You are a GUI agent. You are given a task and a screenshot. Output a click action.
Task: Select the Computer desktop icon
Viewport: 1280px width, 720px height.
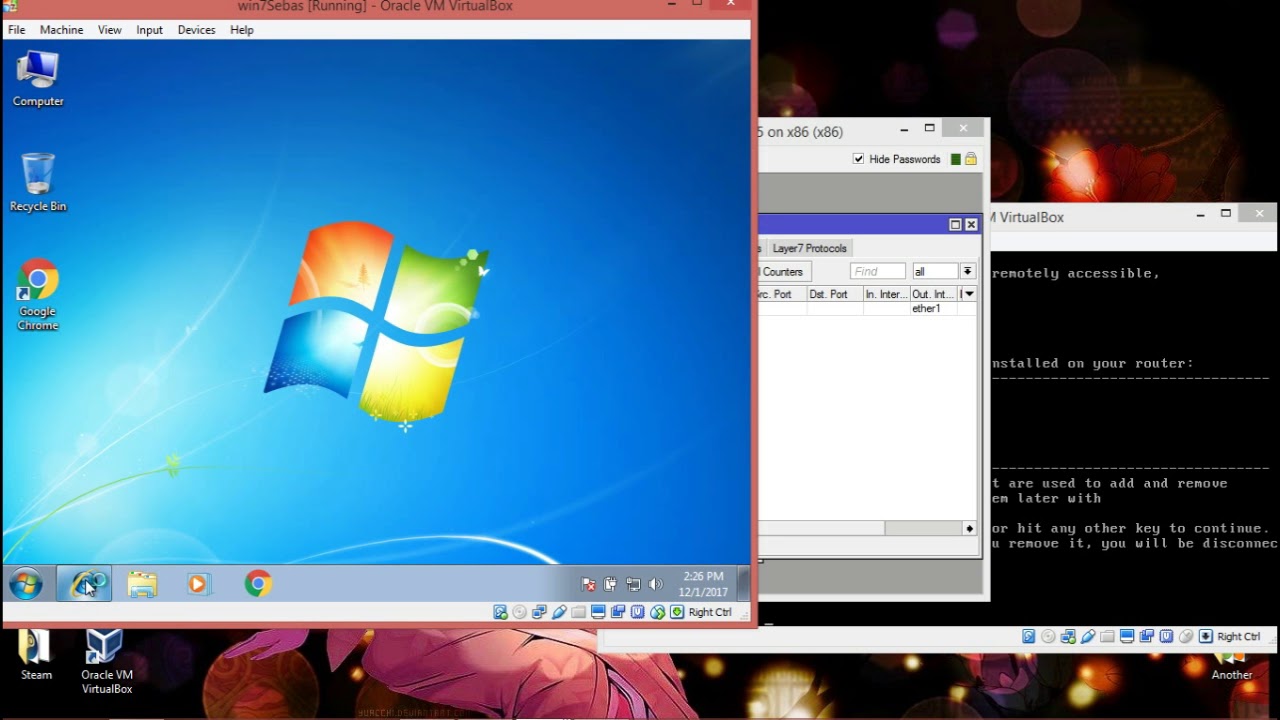(38, 78)
